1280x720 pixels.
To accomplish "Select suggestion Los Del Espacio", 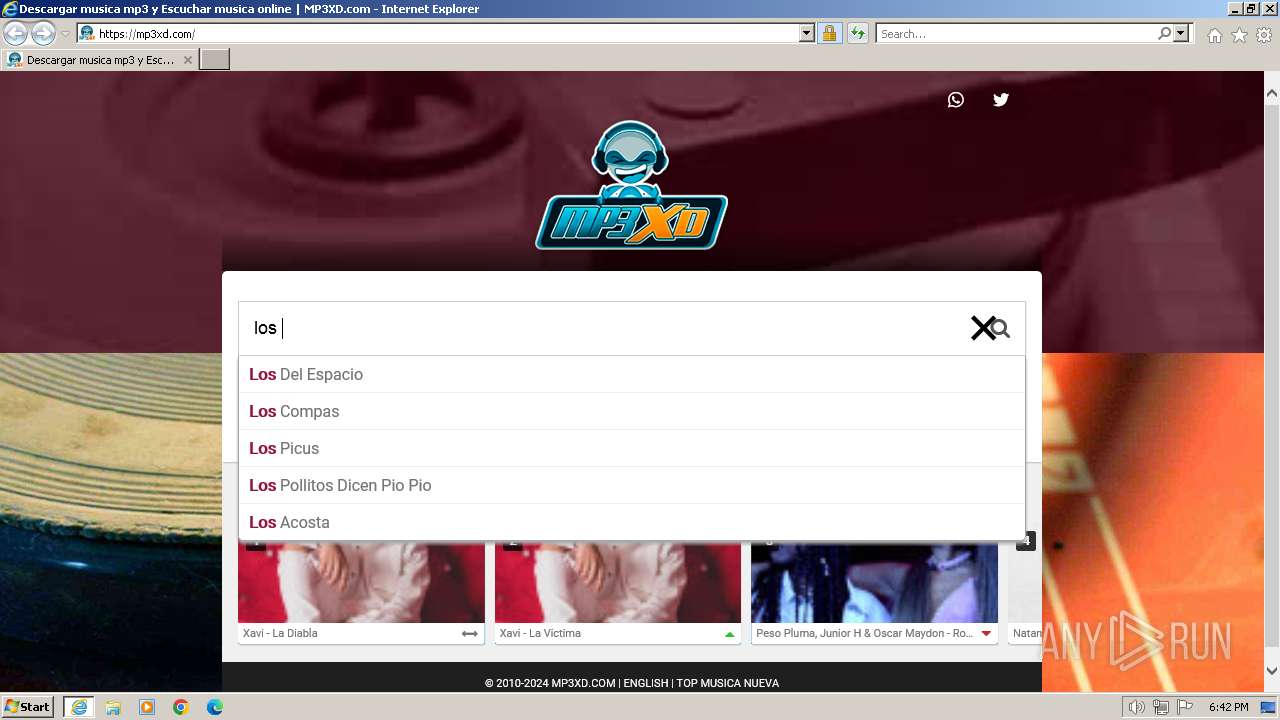I will (x=632, y=374).
